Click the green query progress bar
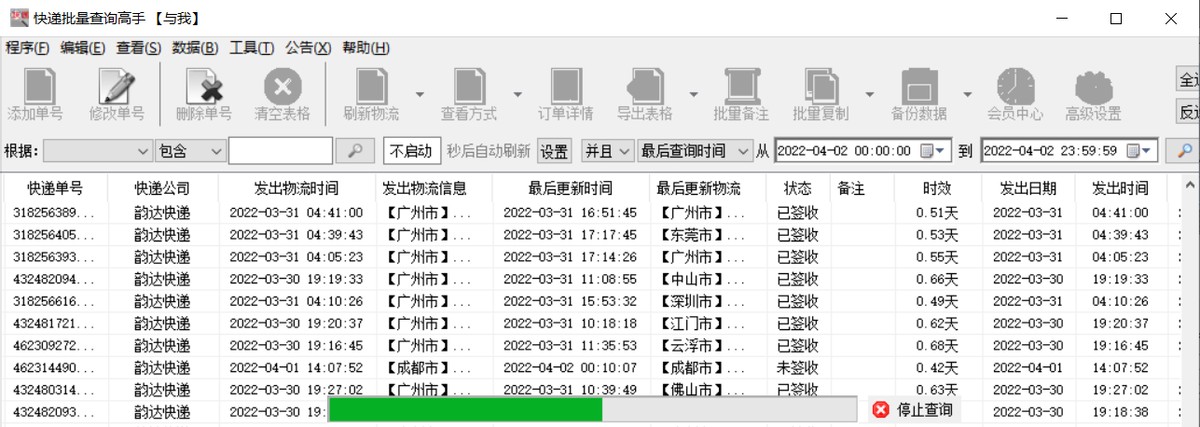This screenshot has height=427, width=1200. pos(465,410)
